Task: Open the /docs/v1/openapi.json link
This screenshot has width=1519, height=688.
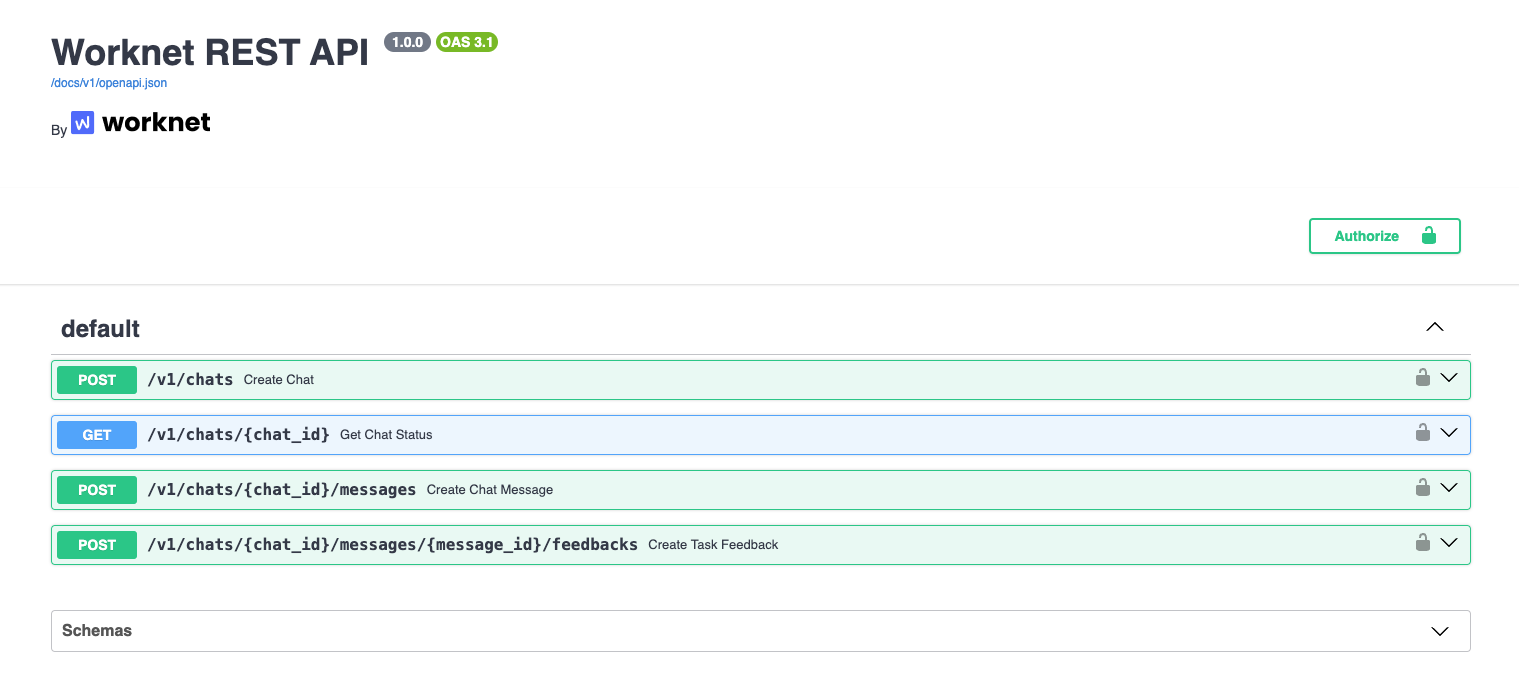Action: 109,83
